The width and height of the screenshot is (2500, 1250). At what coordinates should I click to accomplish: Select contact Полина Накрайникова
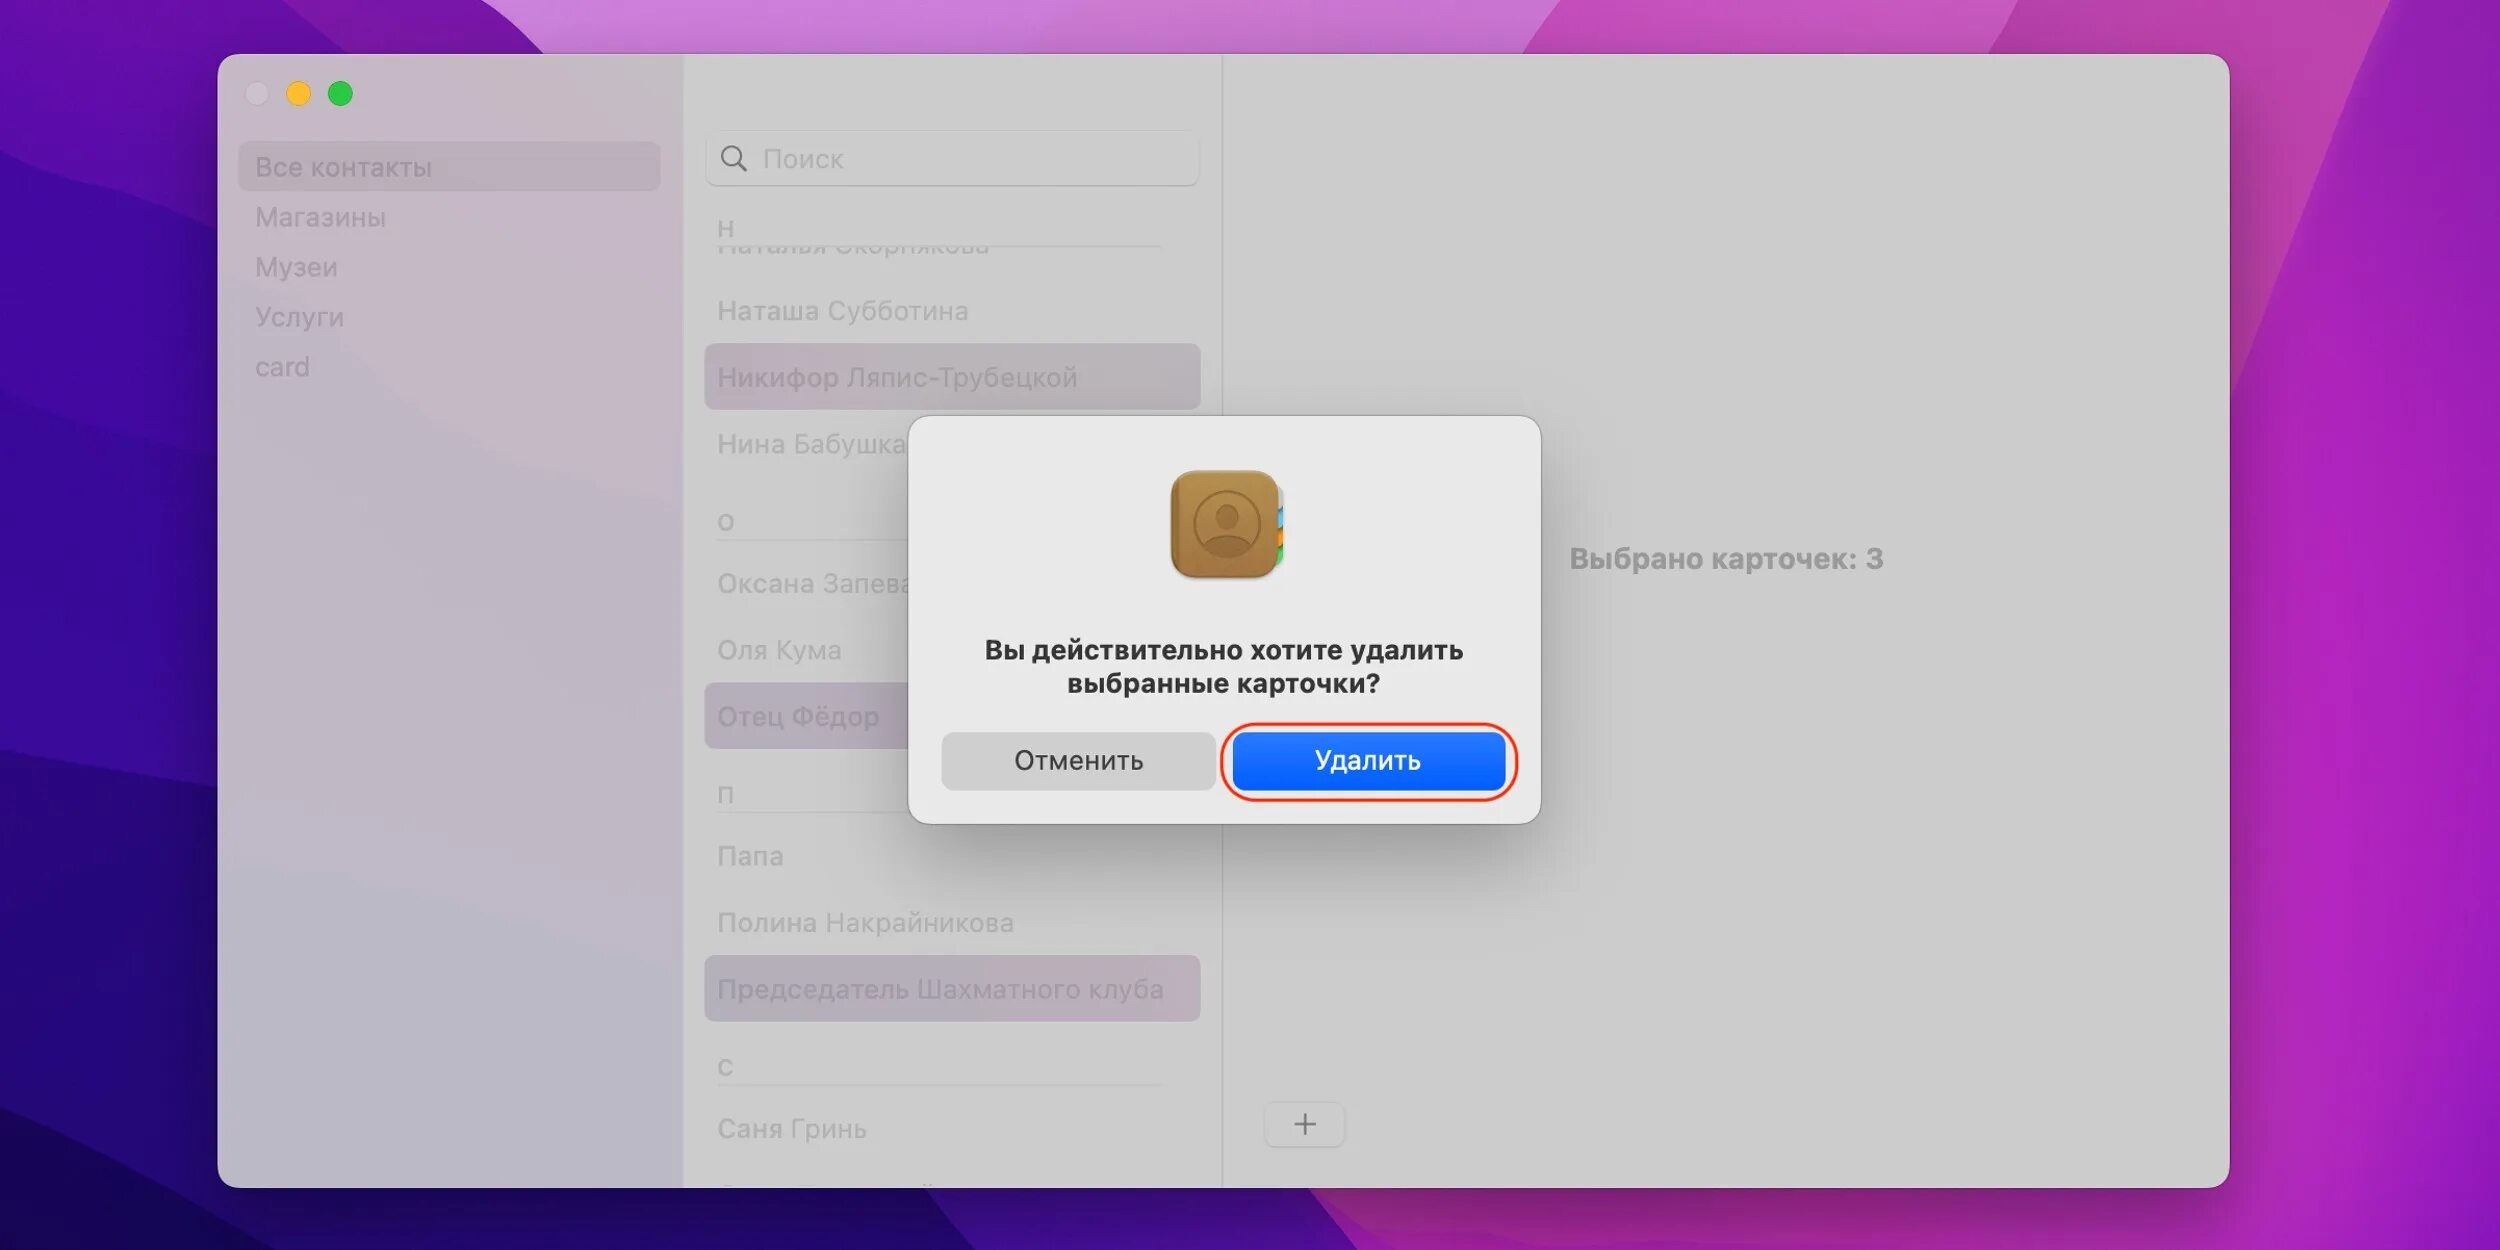(865, 922)
